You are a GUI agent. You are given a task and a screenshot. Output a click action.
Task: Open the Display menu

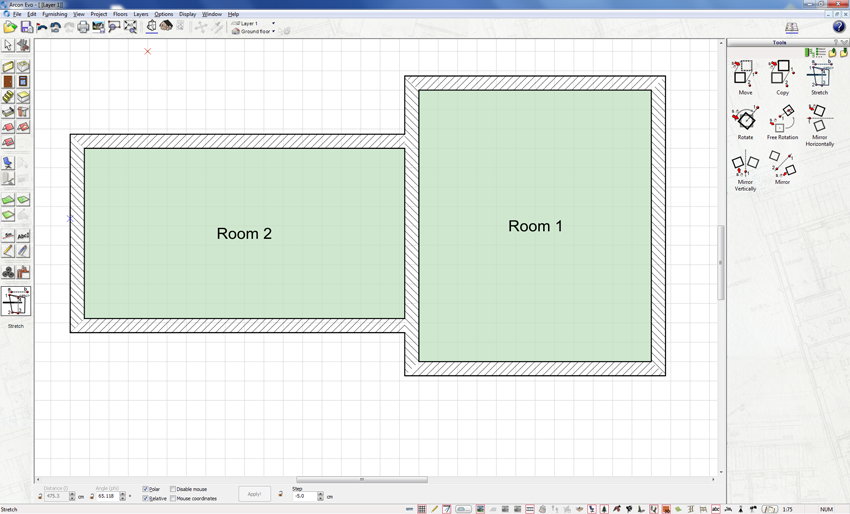coord(188,14)
